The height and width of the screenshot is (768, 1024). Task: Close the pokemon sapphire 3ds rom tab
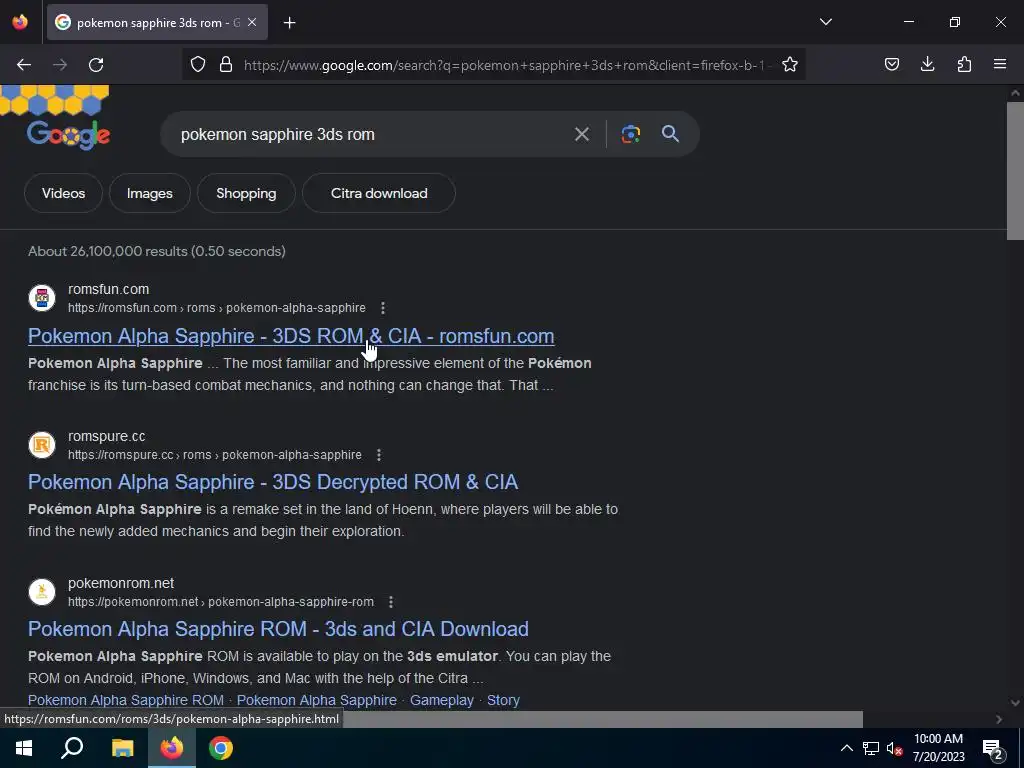tap(252, 22)
